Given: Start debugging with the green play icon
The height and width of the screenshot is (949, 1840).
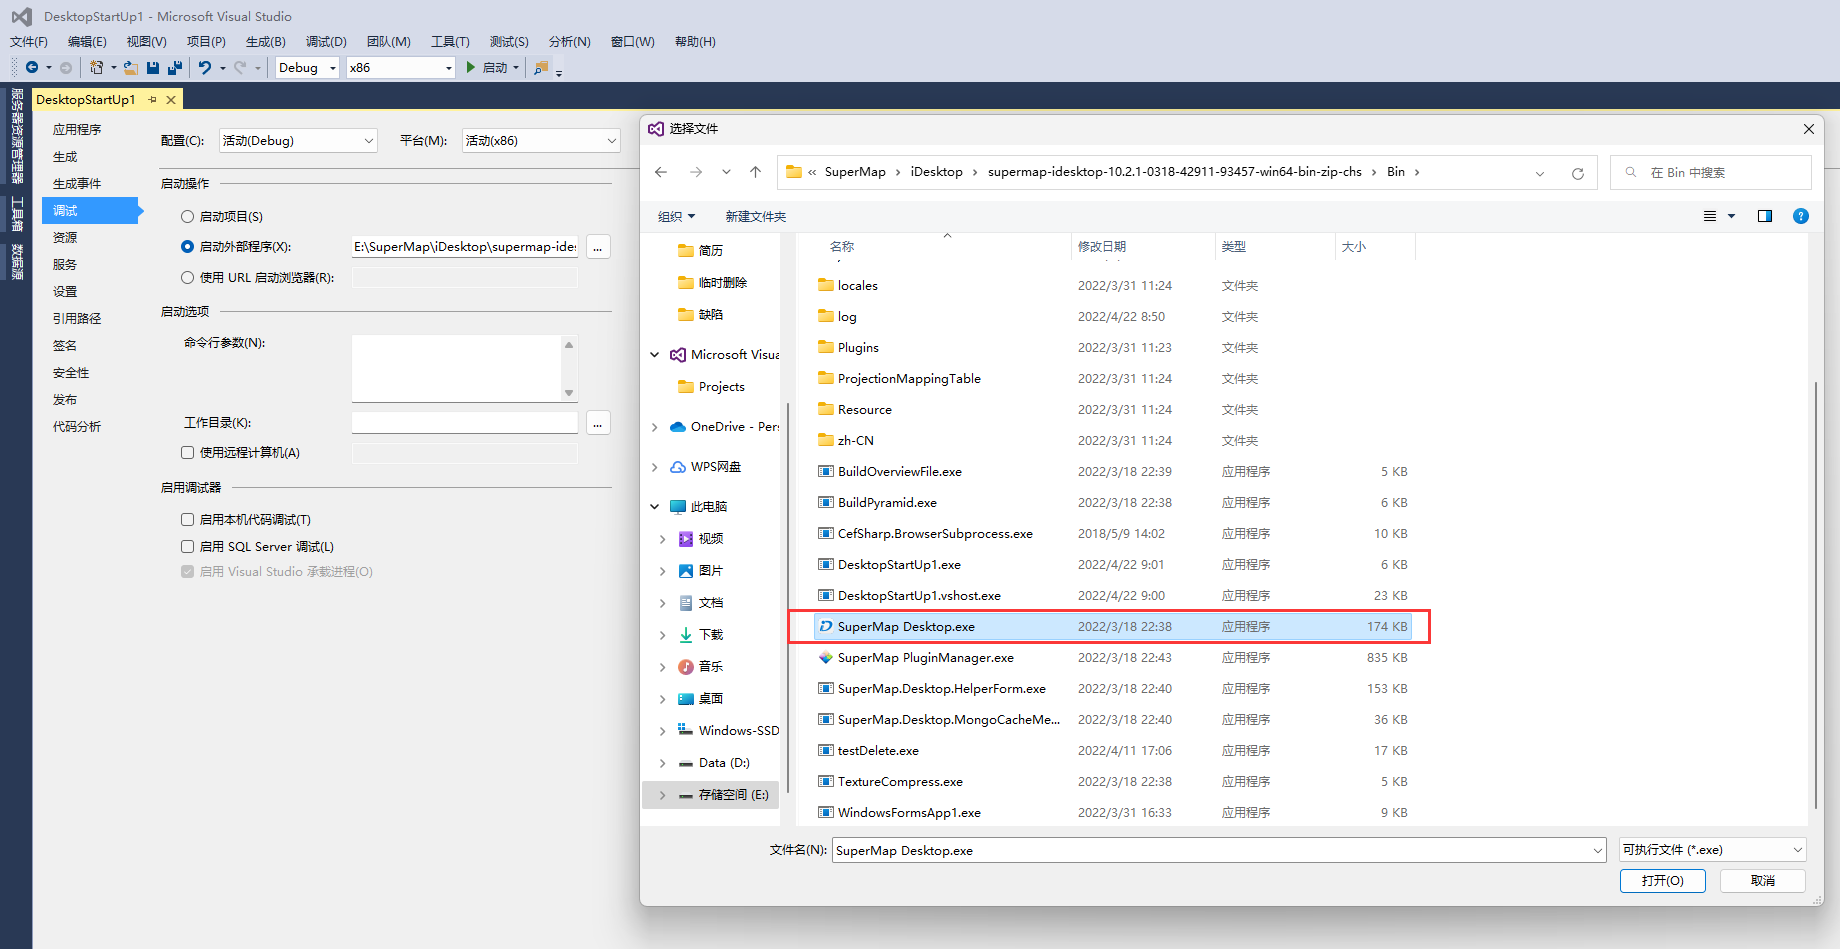Looking at the screenshot, I should [x=471, y=68].
